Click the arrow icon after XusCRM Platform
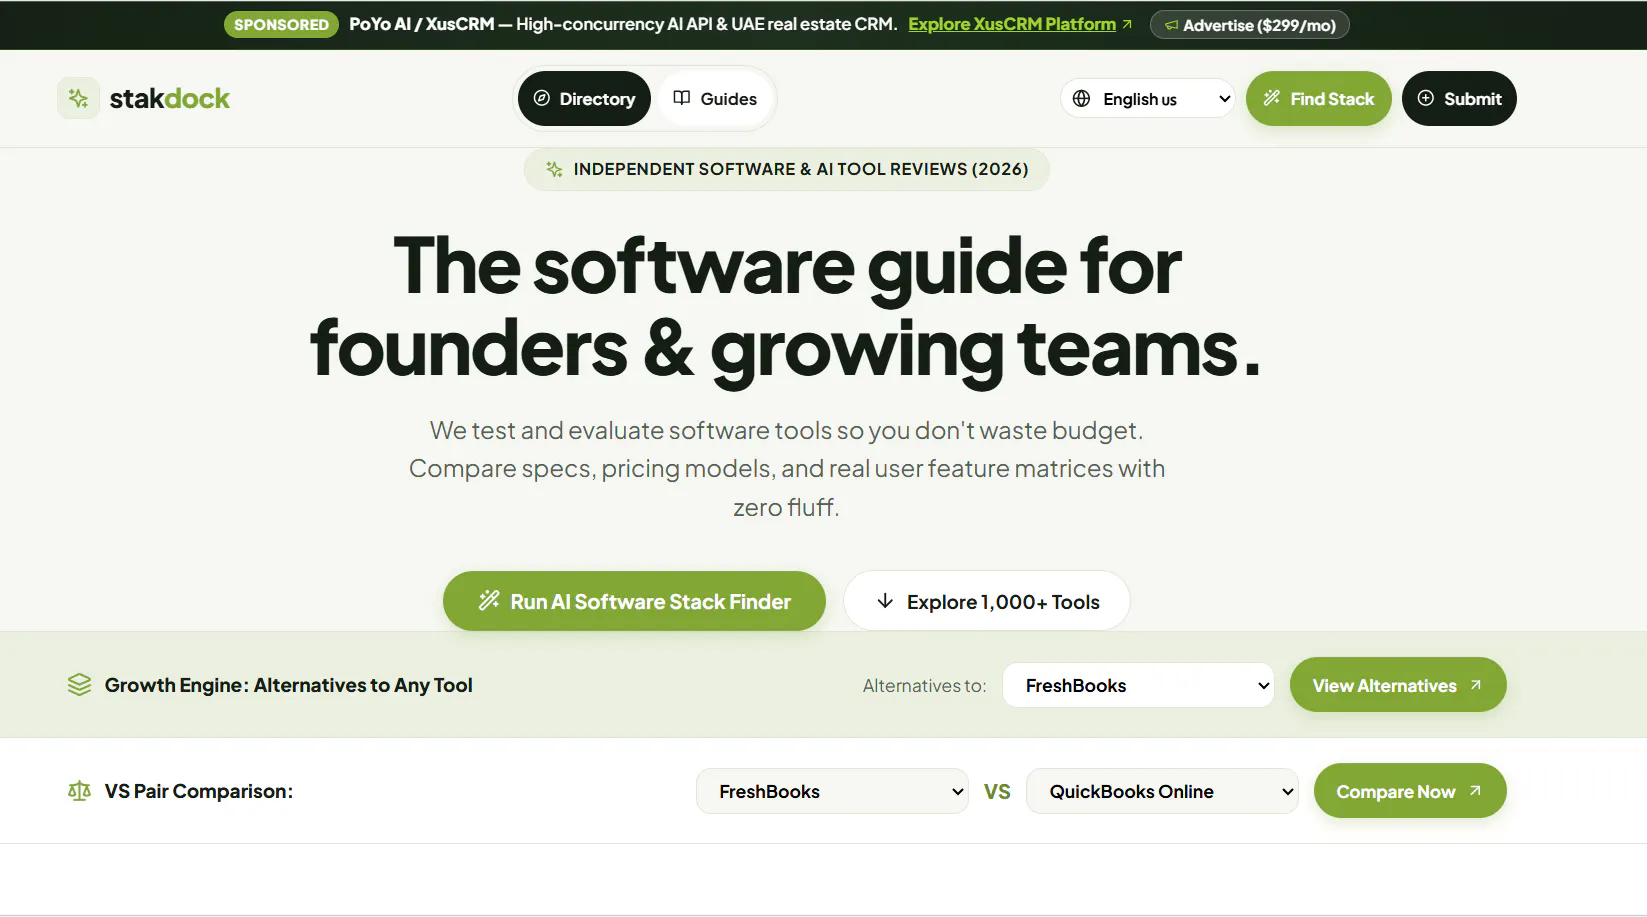The image size is (1647, 917). tap(1127, 24)
